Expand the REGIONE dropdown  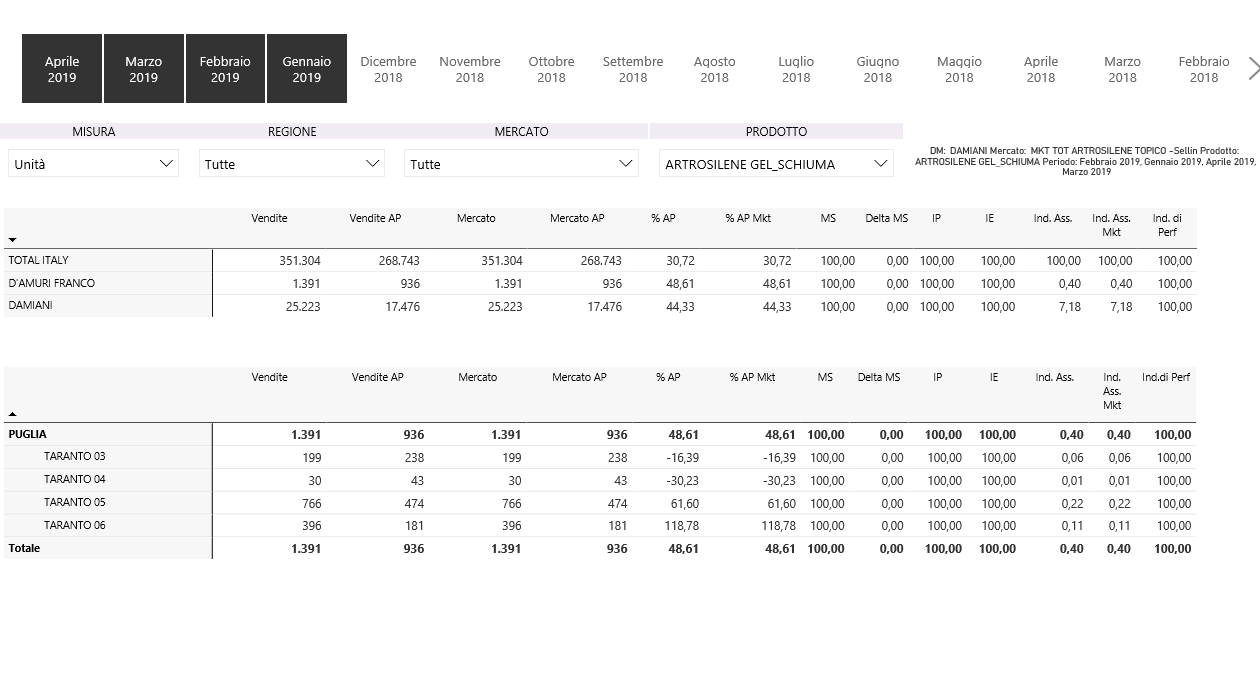coord(292,164)
